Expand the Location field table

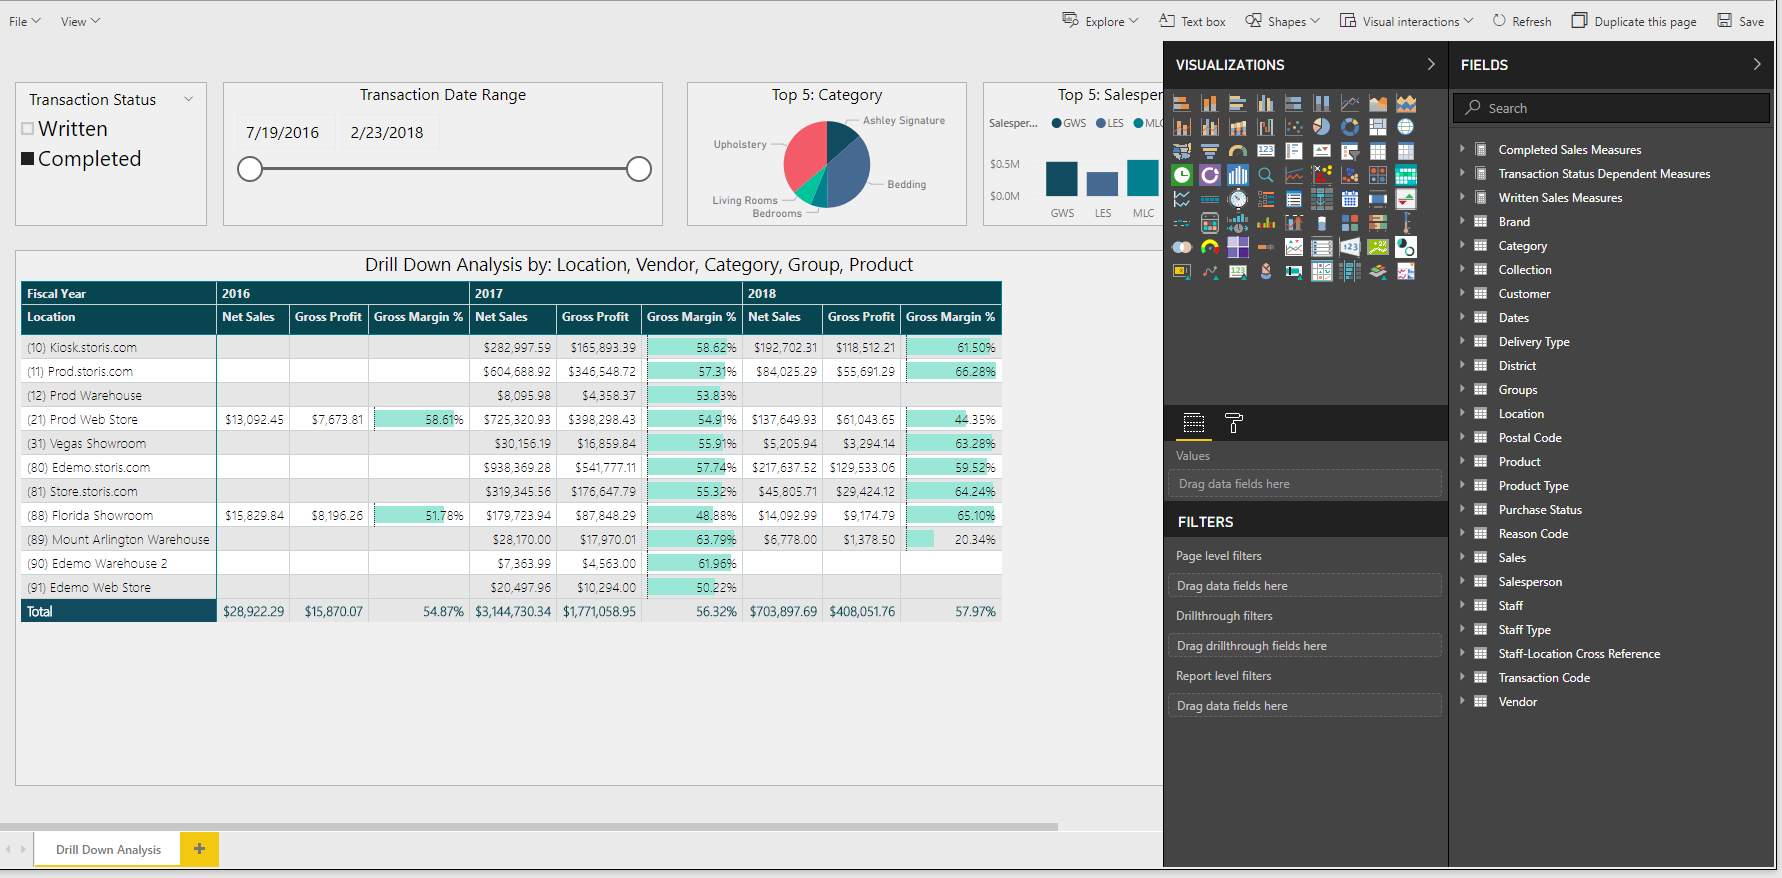point(1462,413)
